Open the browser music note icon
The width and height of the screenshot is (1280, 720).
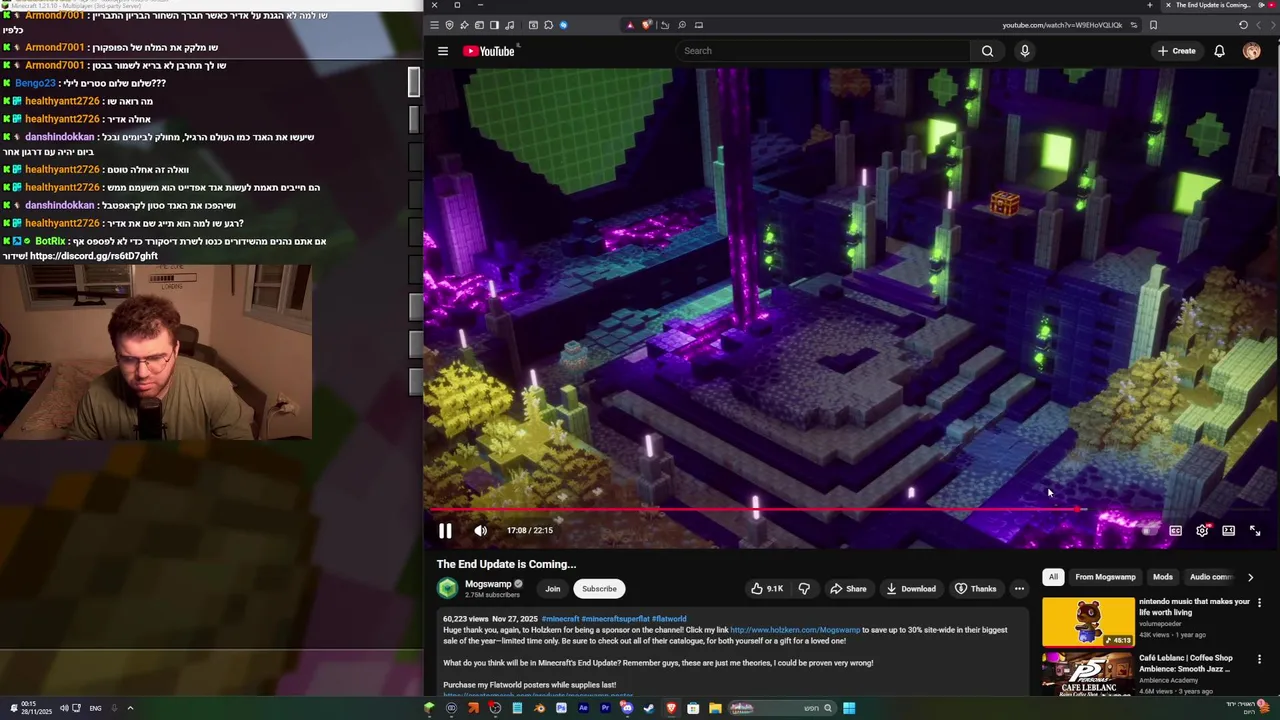pos(510,25)
